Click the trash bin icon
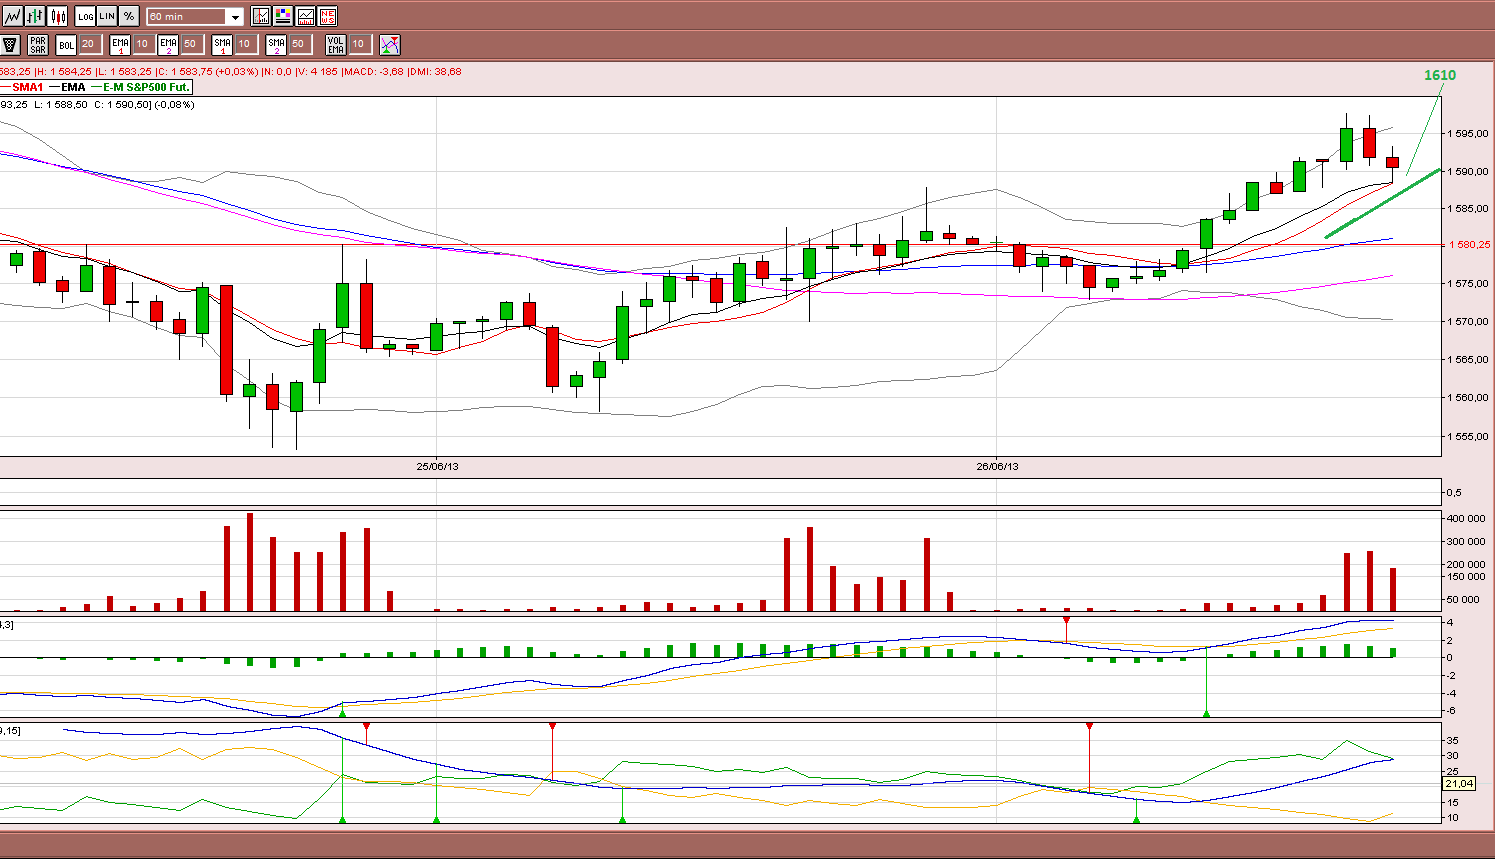The image size is (1495, 859). tap(11, 44)
